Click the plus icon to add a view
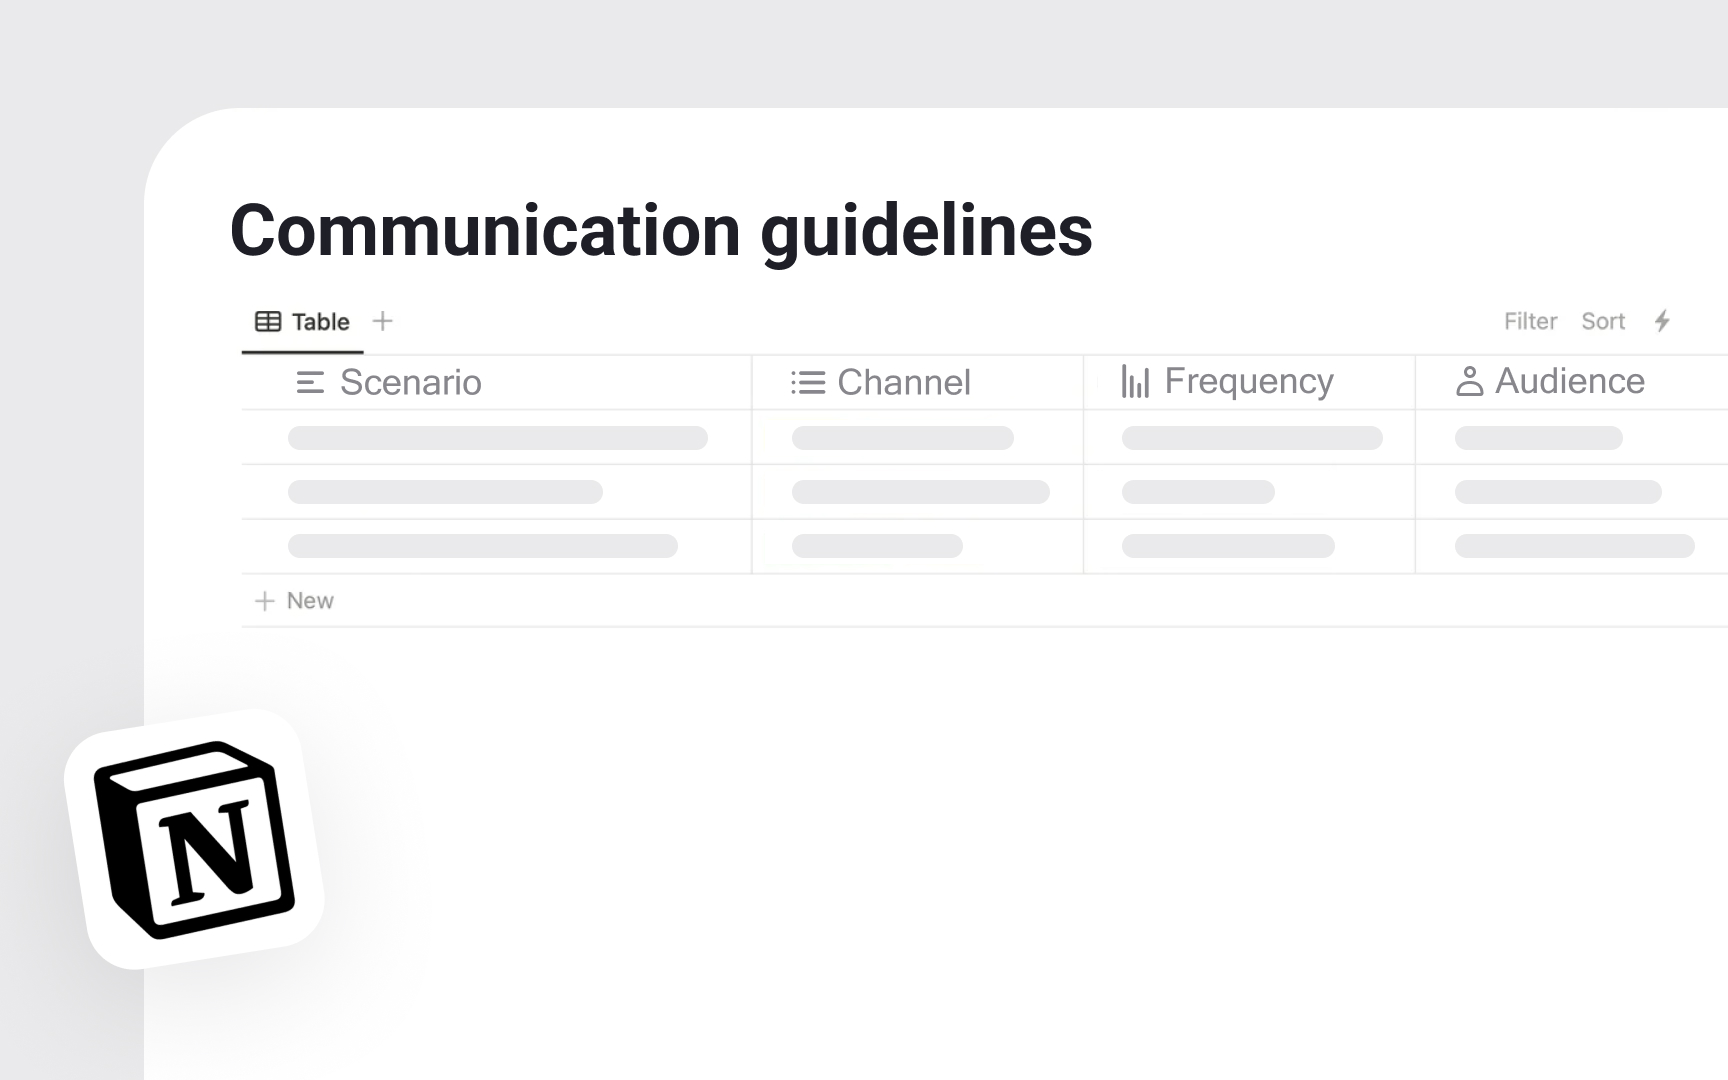The image size is (1728, 1080). [x=383, y=321]
